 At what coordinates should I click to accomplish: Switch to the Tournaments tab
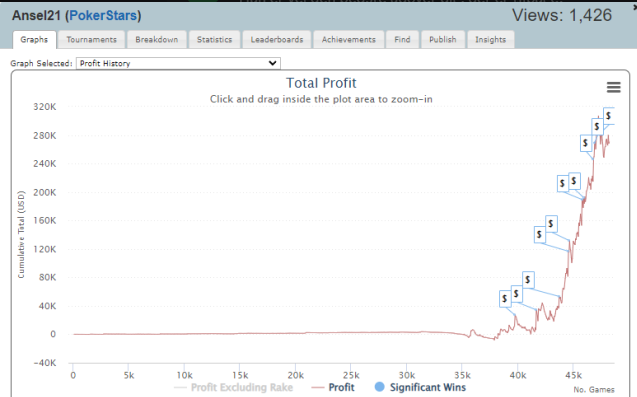click(91, 40)
